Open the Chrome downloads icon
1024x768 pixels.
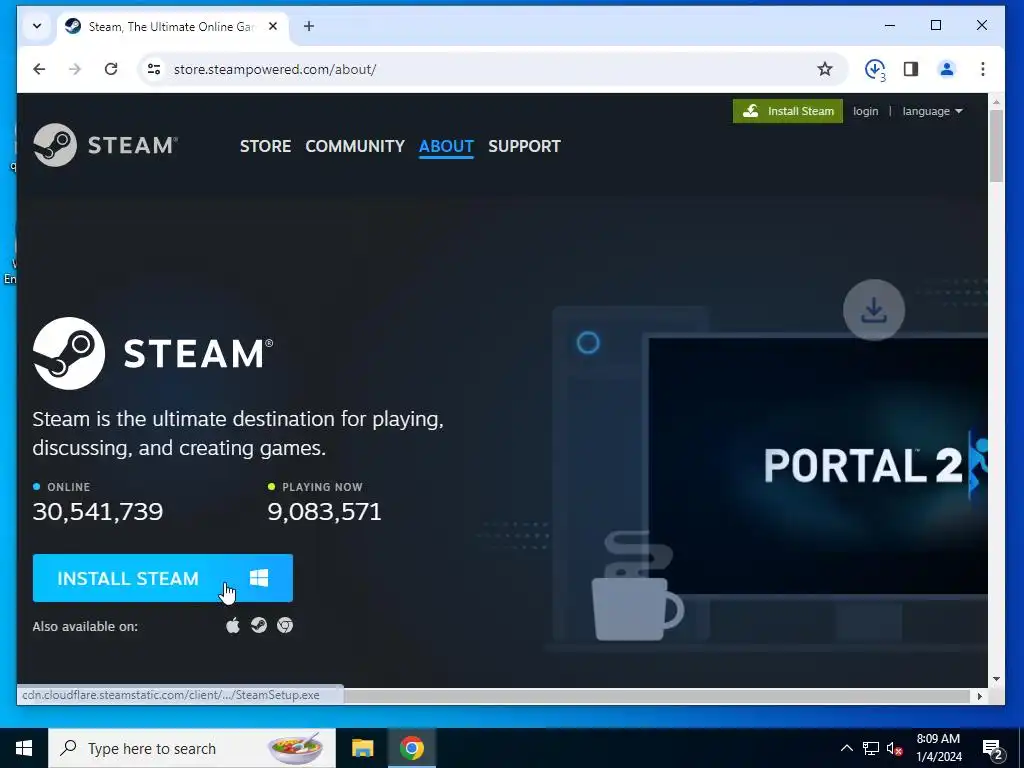pyautogui.click(x=874, y=69)
